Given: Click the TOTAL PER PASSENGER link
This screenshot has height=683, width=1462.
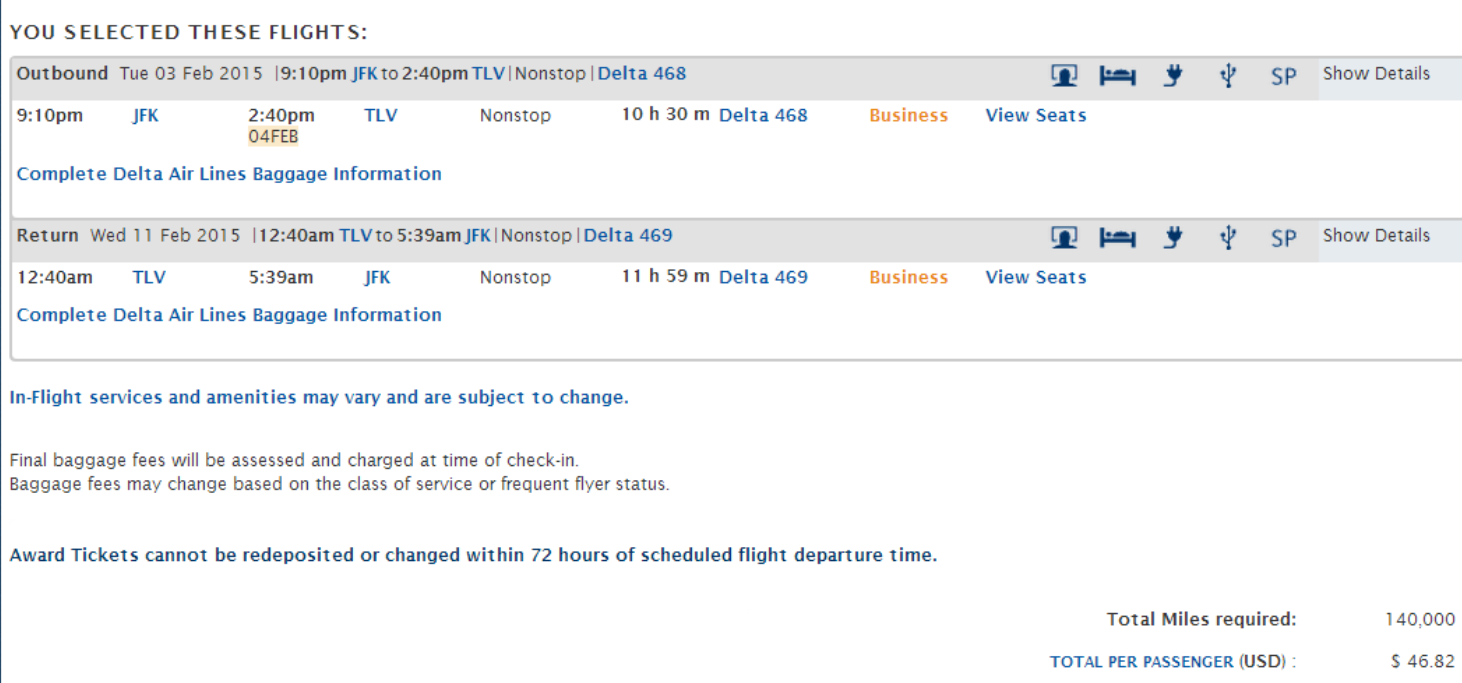Looking at the screenshot, I should (x=1141, y=662).
